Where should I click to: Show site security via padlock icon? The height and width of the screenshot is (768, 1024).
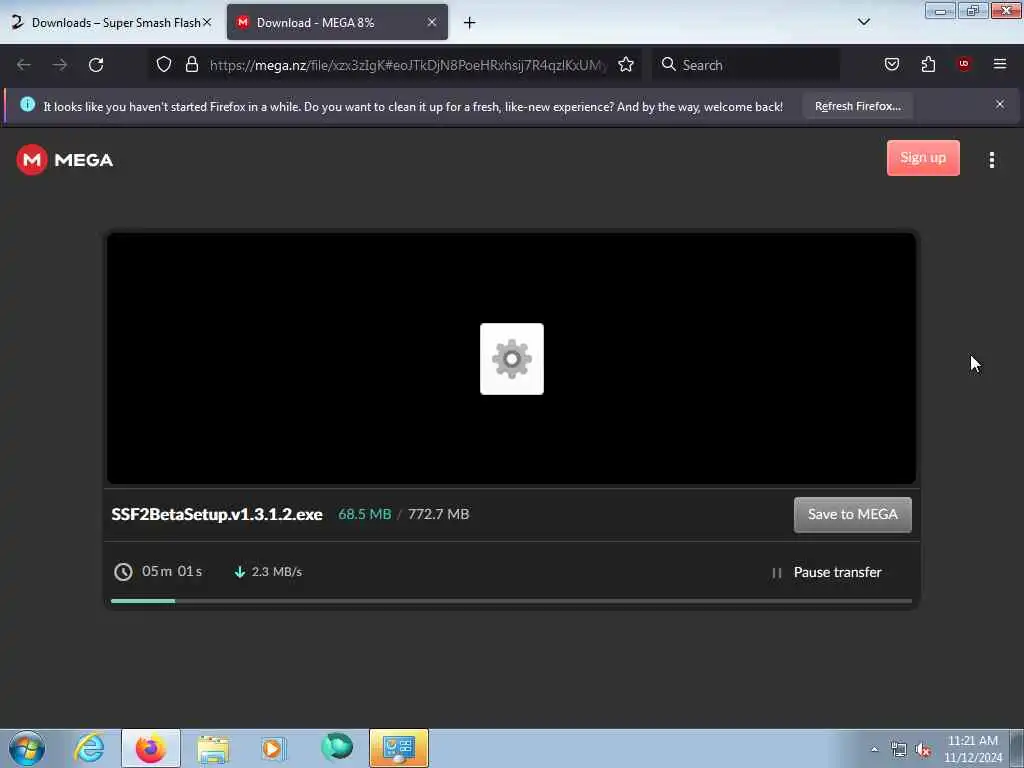pos(191,64)
